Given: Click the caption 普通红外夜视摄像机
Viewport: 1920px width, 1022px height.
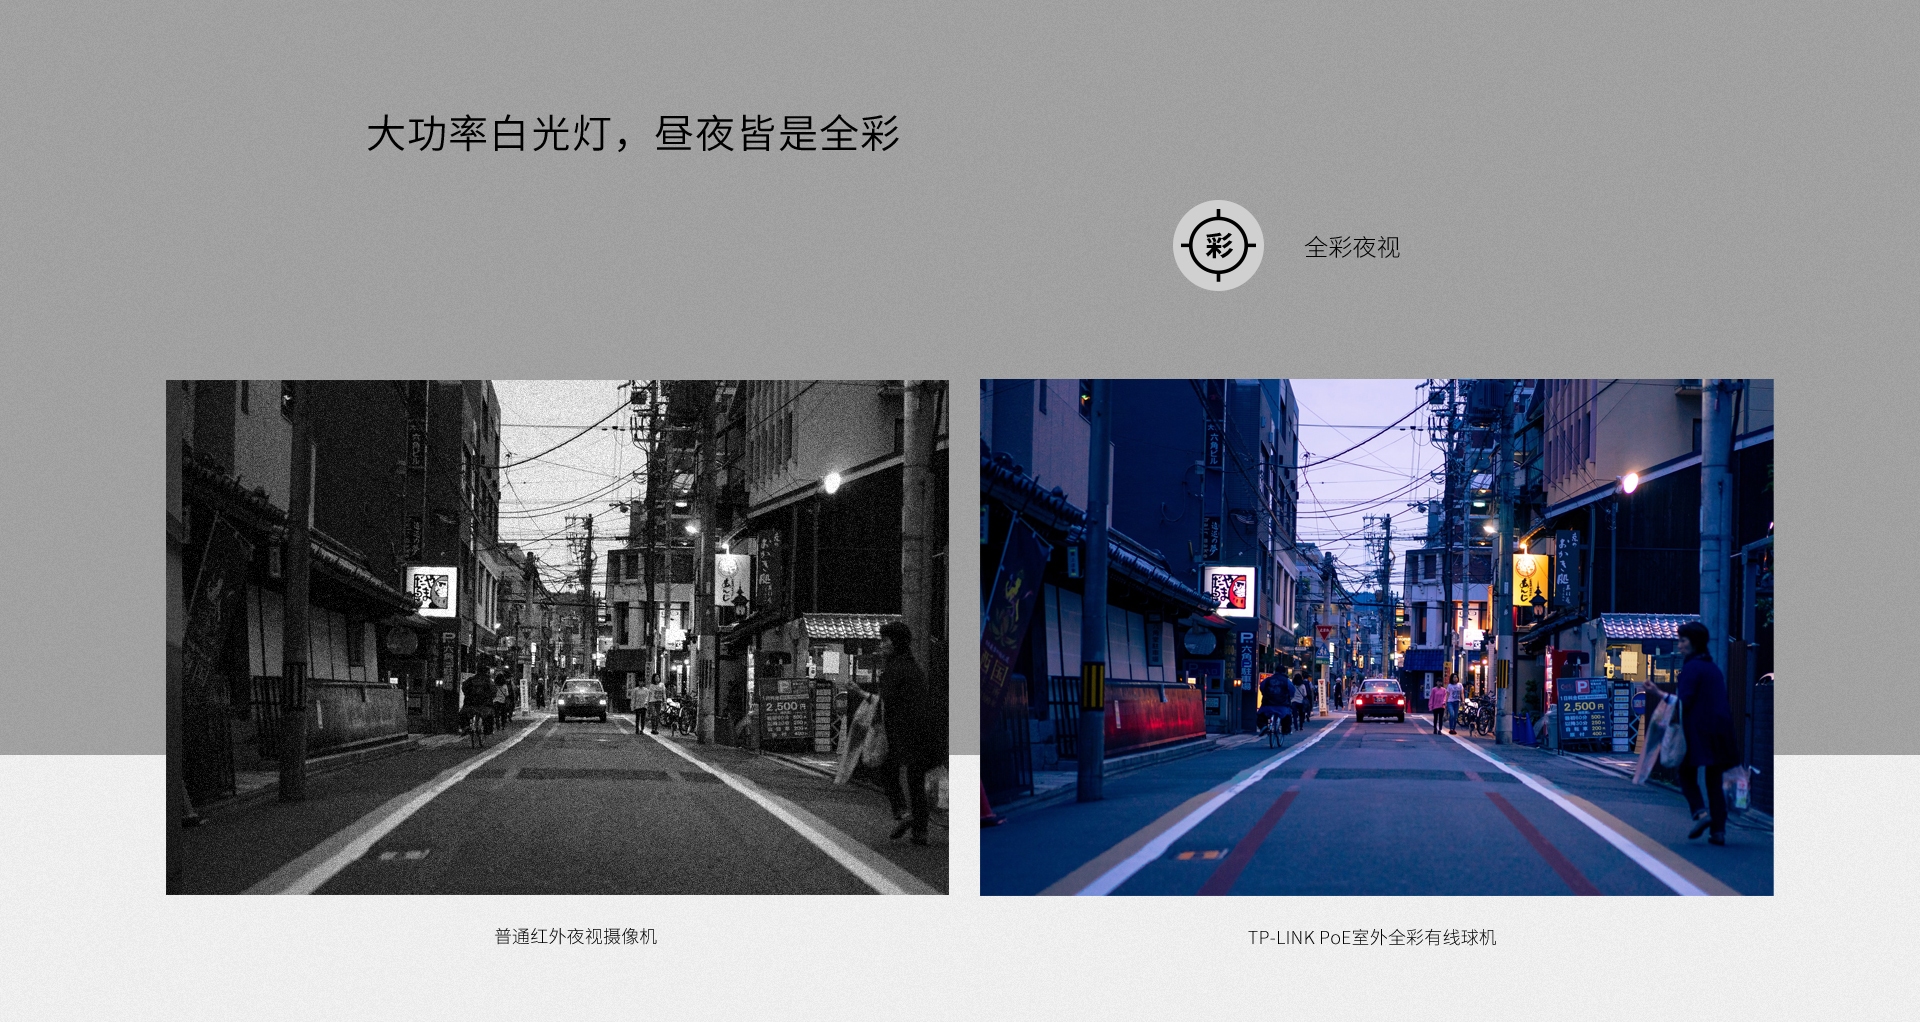Looking at the screenshot, I should click(575, 937).
